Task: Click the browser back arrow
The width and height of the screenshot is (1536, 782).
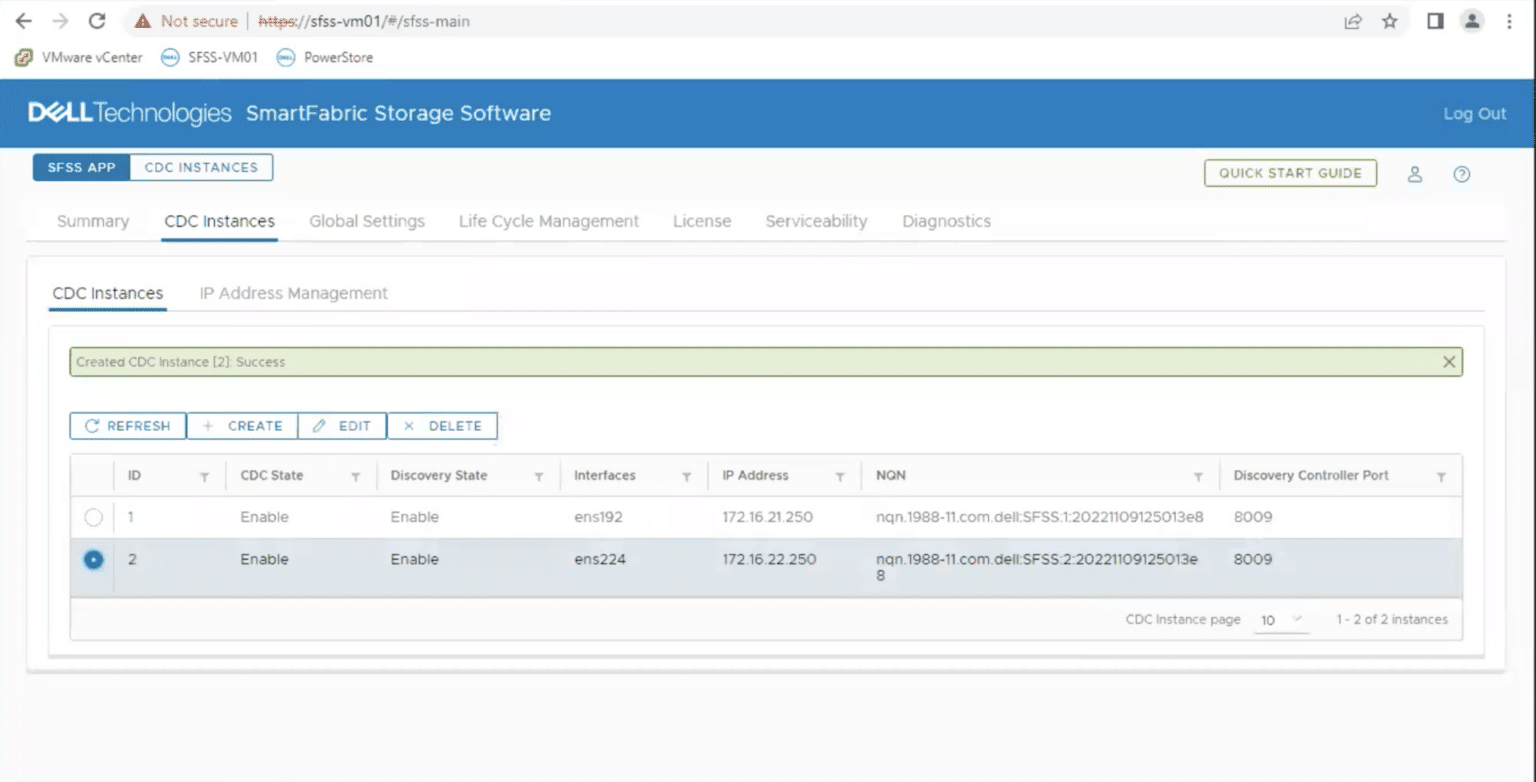Action: pos(24,21)
